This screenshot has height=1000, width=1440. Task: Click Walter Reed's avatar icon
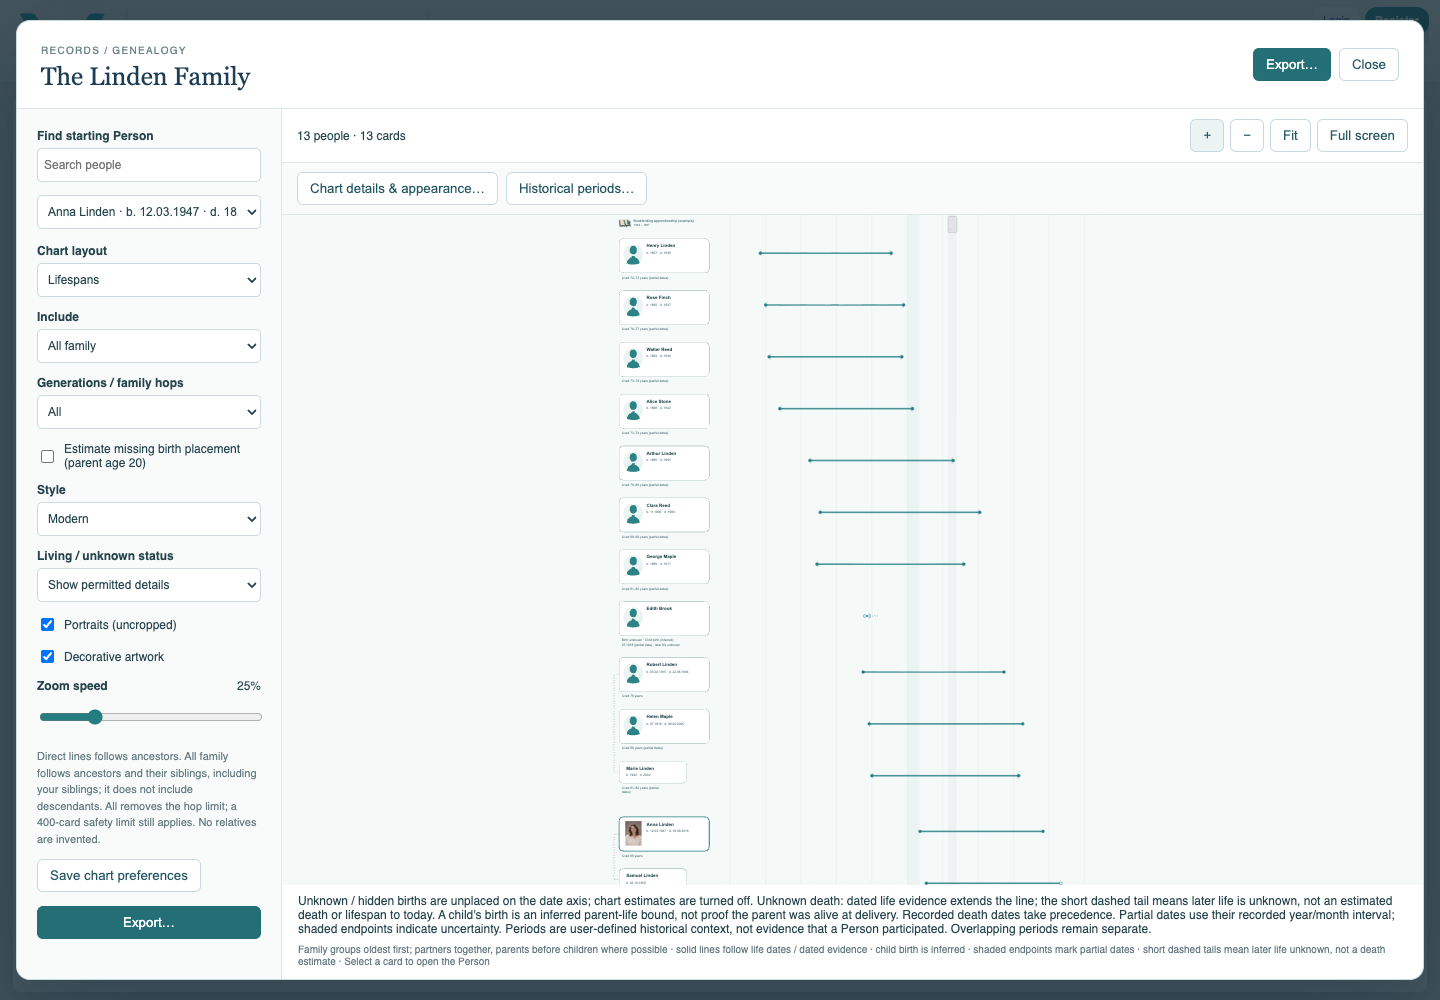tap(633, 360)
